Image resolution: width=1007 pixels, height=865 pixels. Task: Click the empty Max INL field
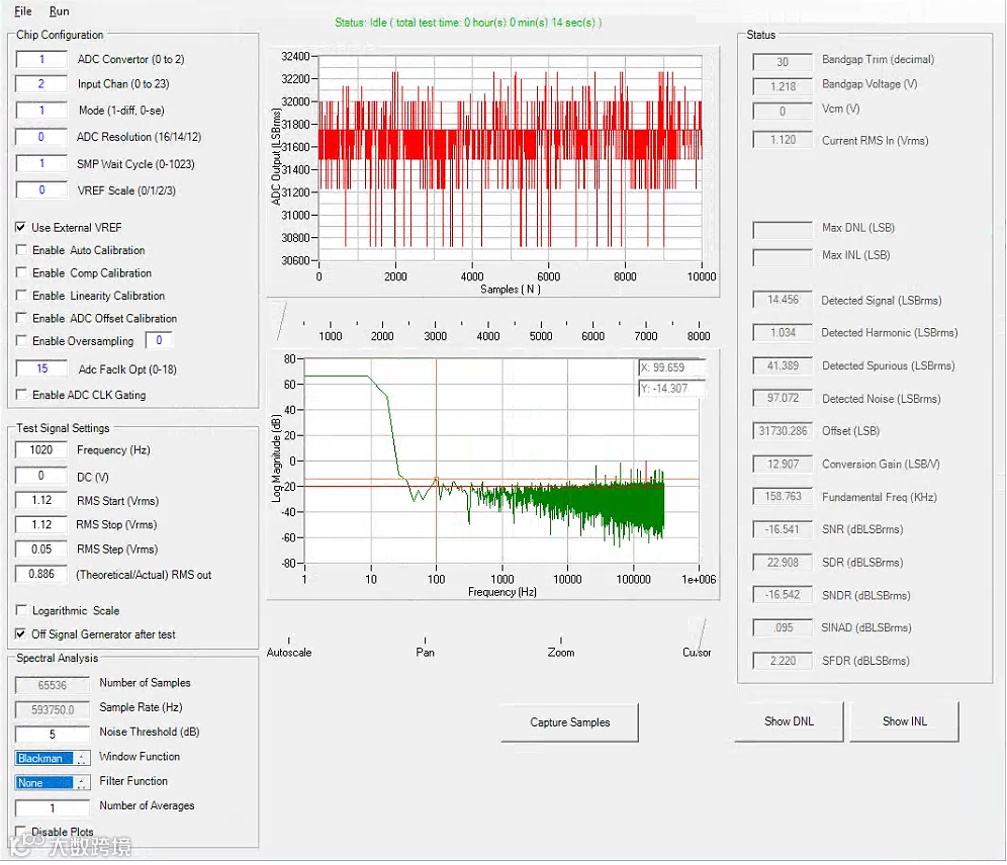point(782,258)
